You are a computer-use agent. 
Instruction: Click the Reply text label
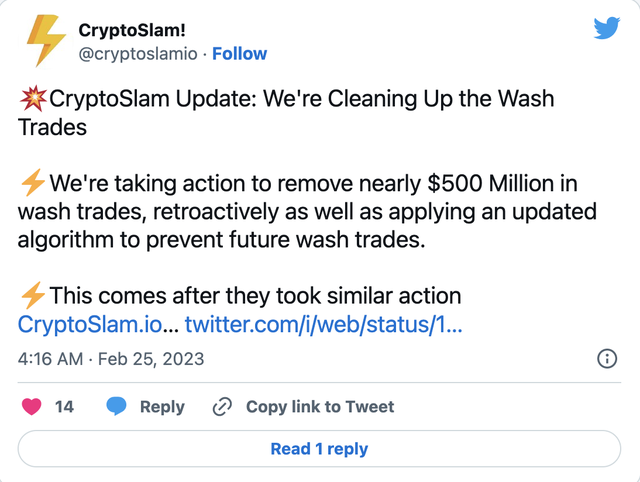(x=162, y=406)
